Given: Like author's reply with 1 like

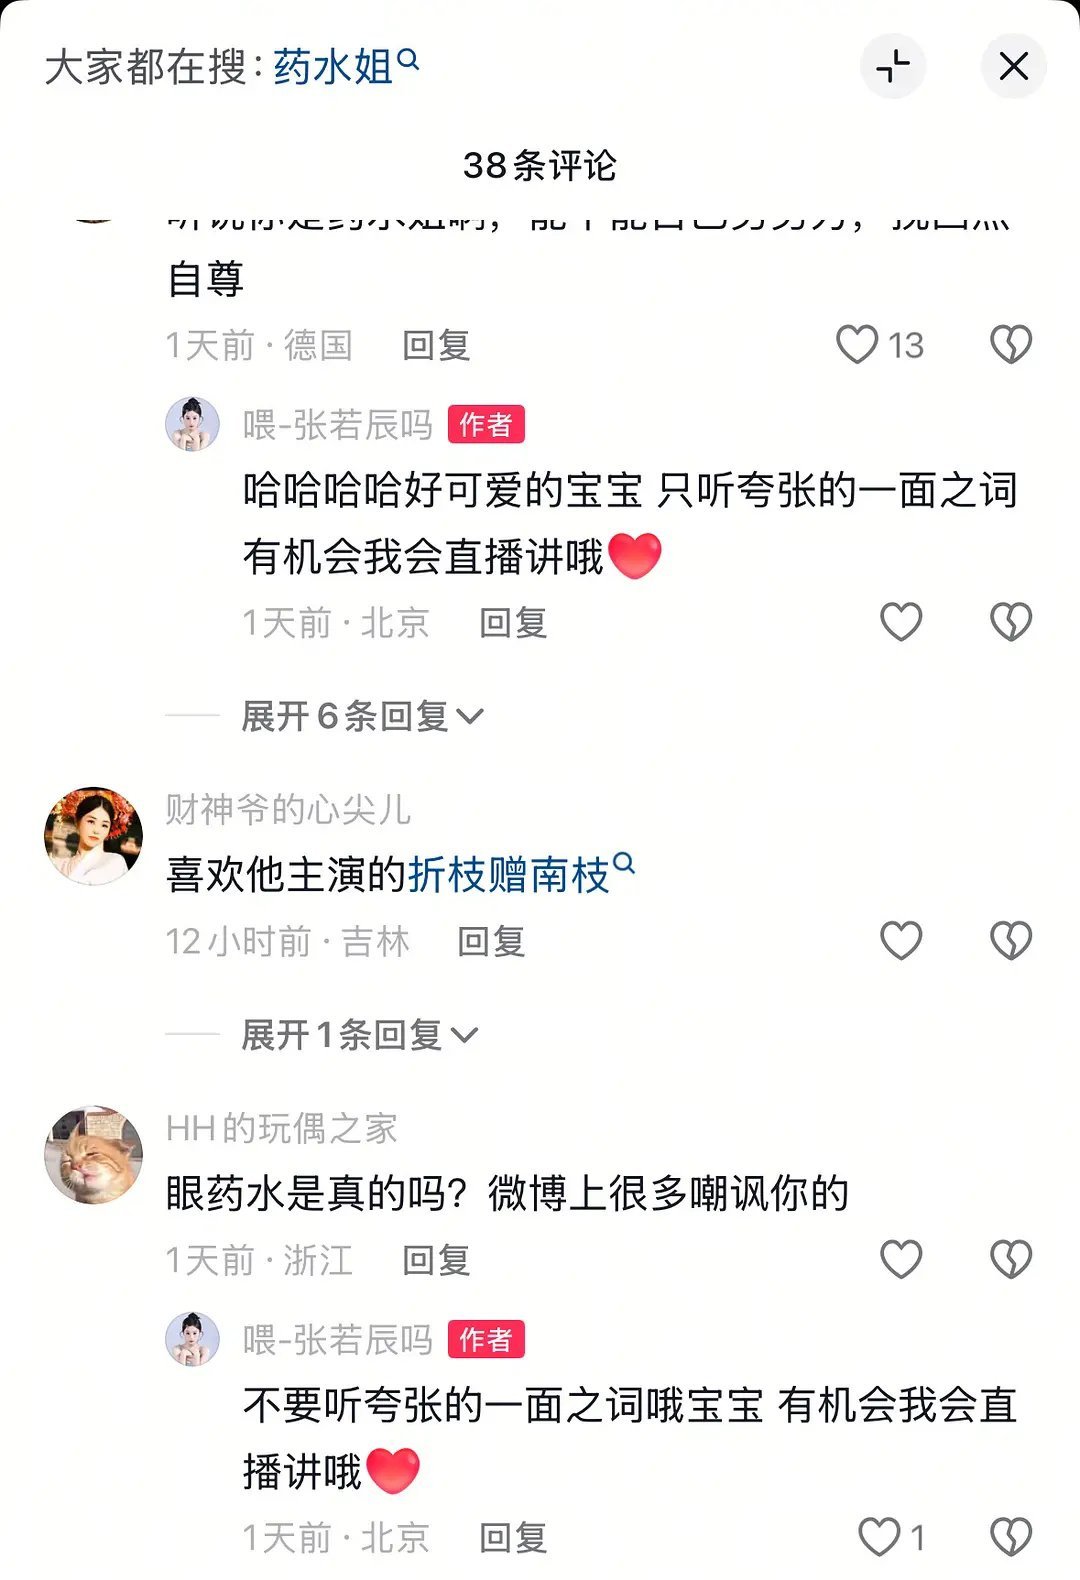Looking at the screenshot, I should [880, 1537].
